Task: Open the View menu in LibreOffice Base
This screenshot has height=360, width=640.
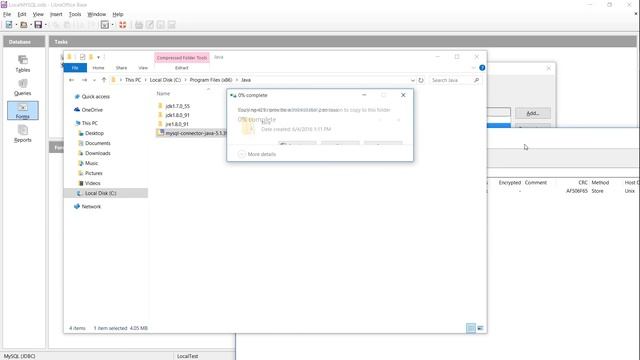Action: coord(38,14)
